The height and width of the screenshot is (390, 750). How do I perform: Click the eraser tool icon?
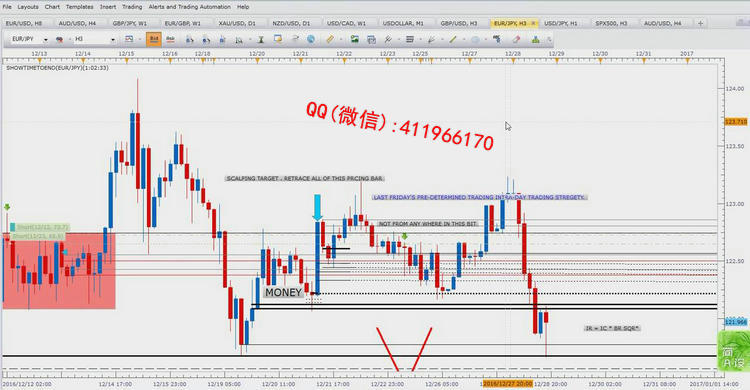click(x=516, y=39)
